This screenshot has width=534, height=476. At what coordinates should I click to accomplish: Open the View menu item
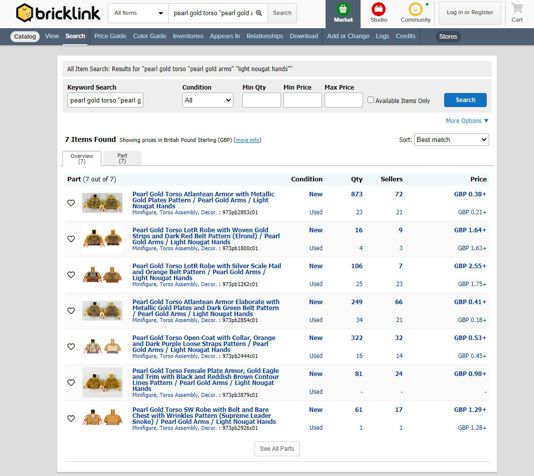point(52,36)
